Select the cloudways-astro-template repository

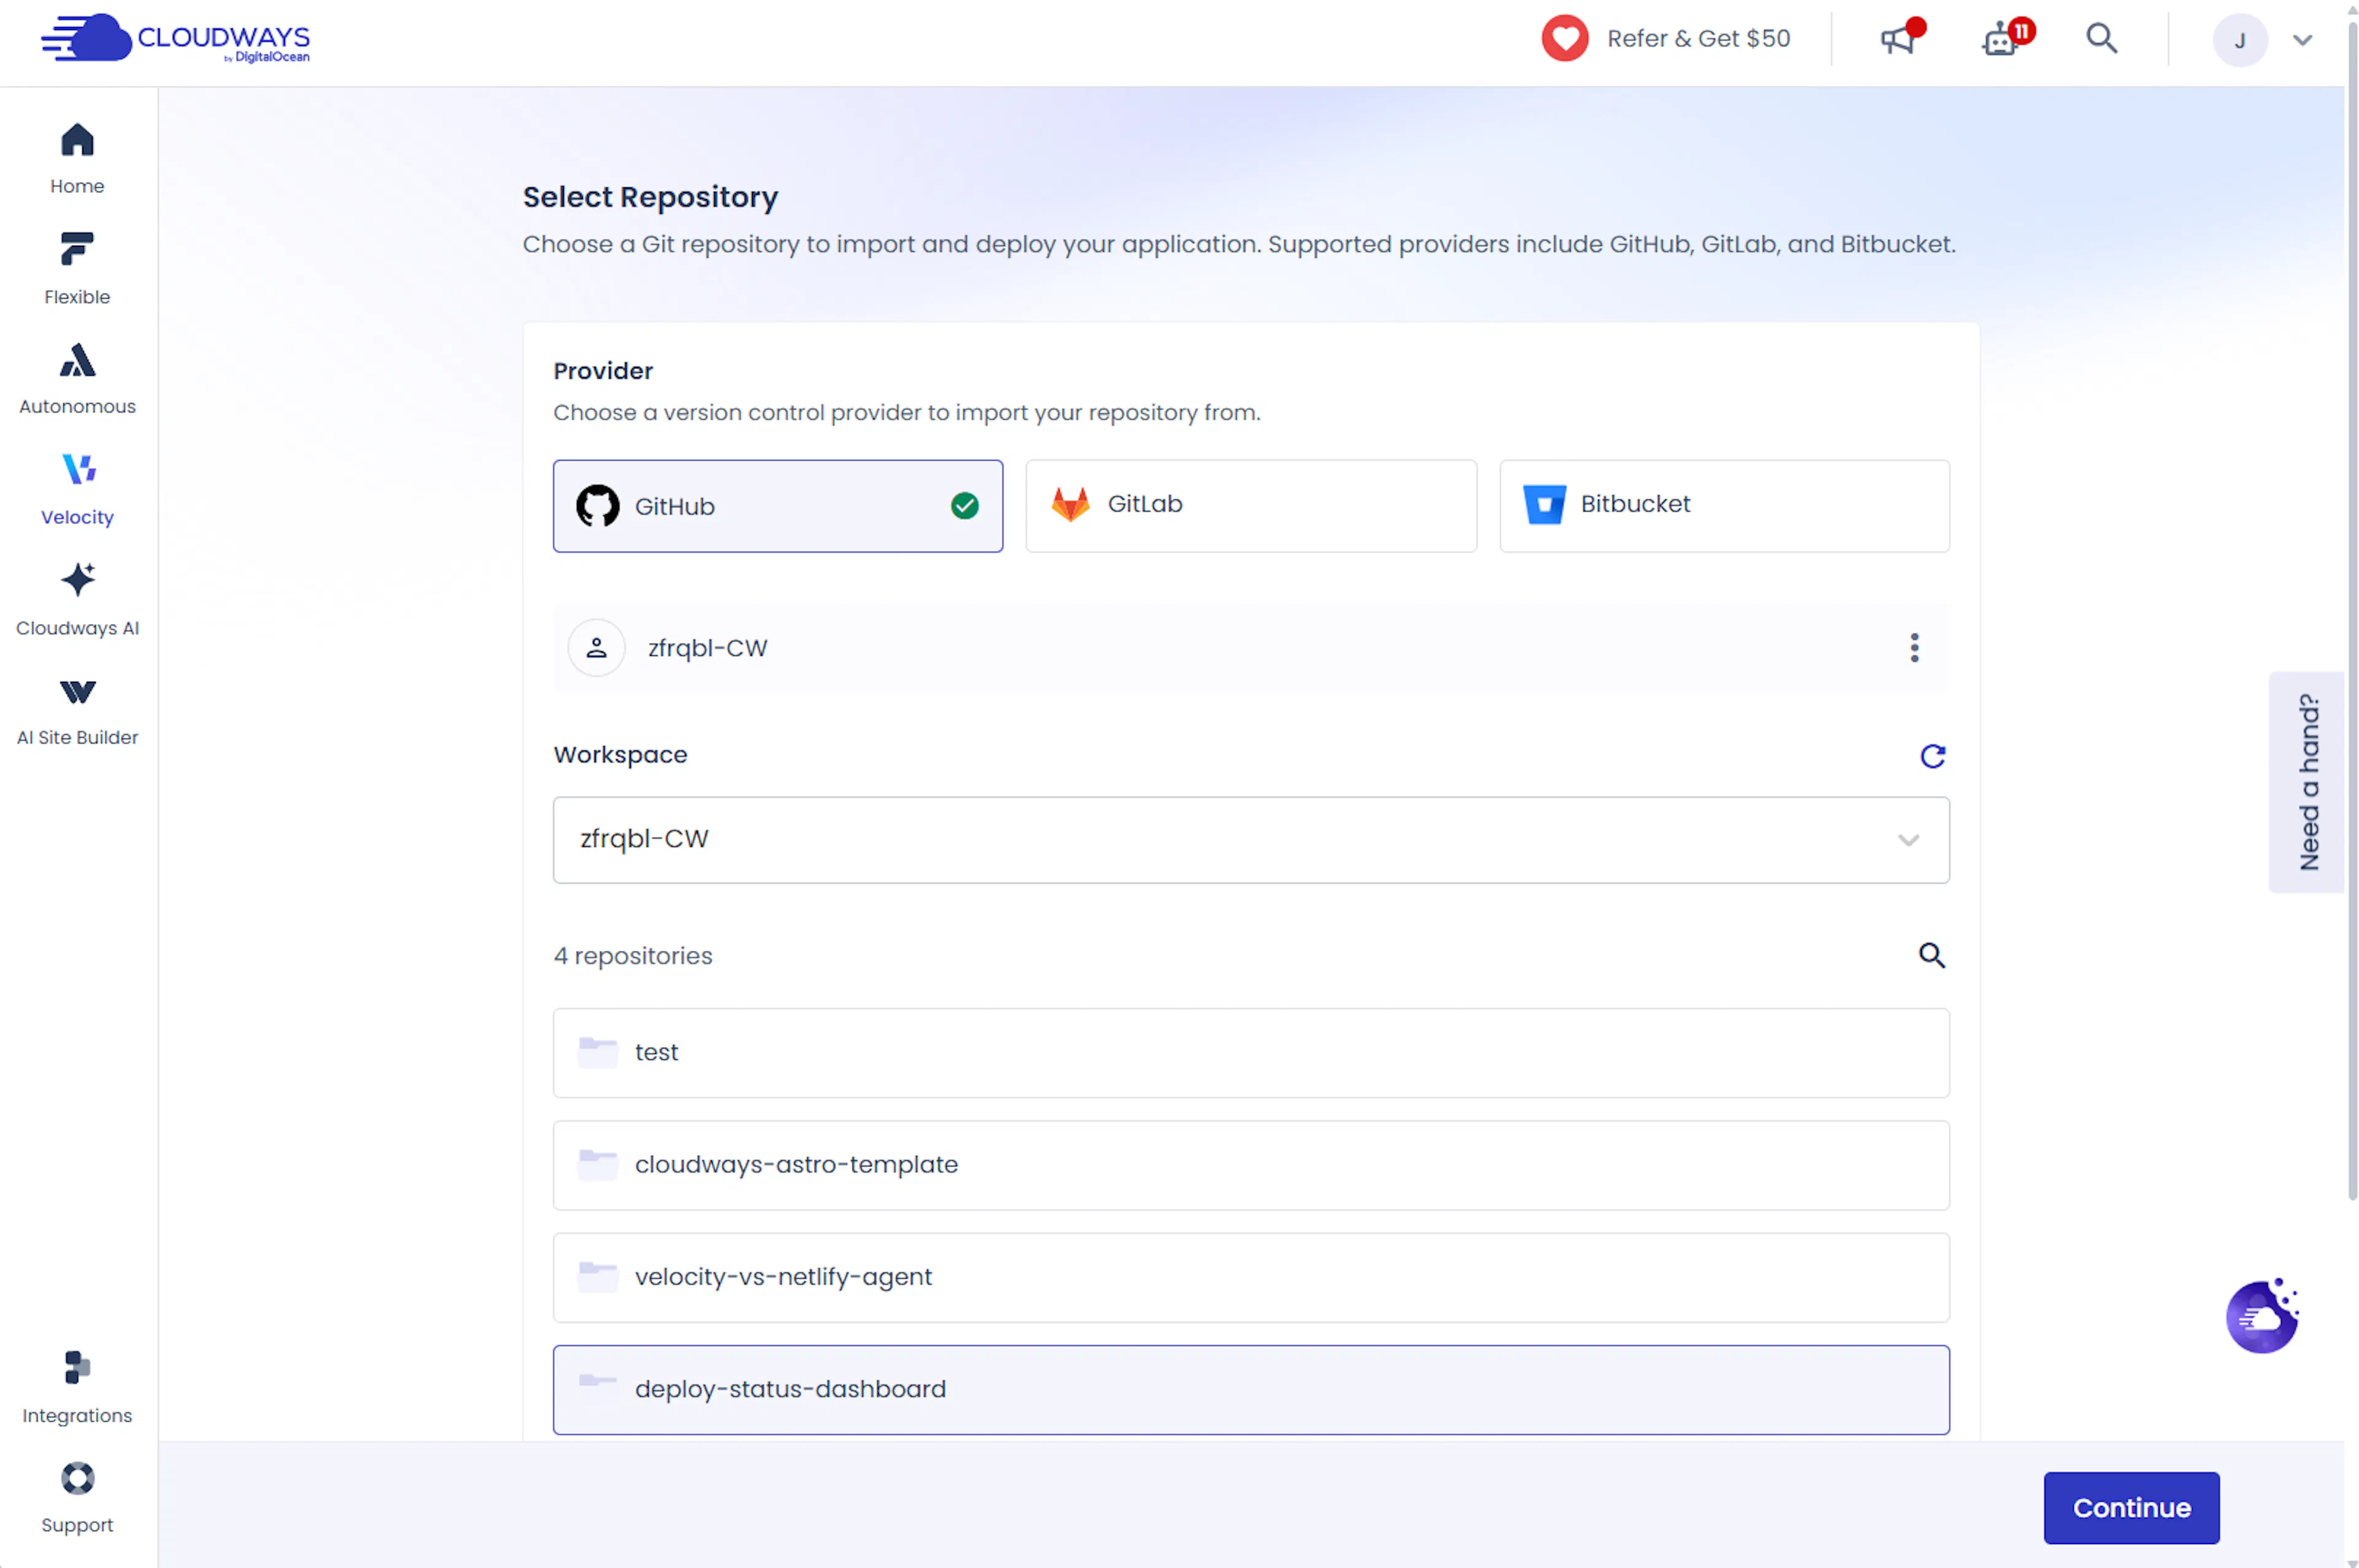(1250, 1165)
